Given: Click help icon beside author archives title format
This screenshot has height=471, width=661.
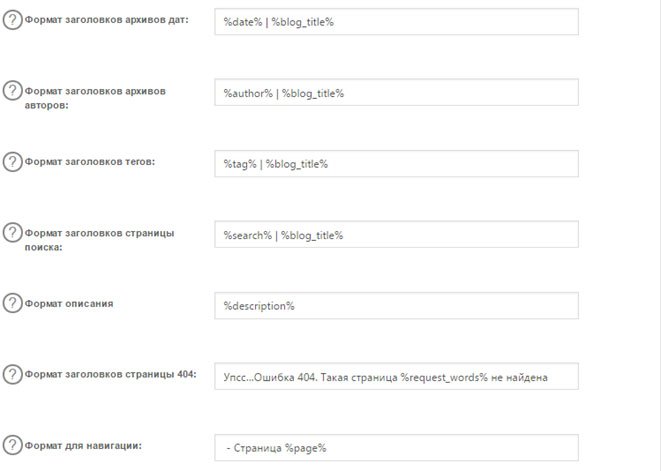Looking at the screenshot, I should coord(12,91).
